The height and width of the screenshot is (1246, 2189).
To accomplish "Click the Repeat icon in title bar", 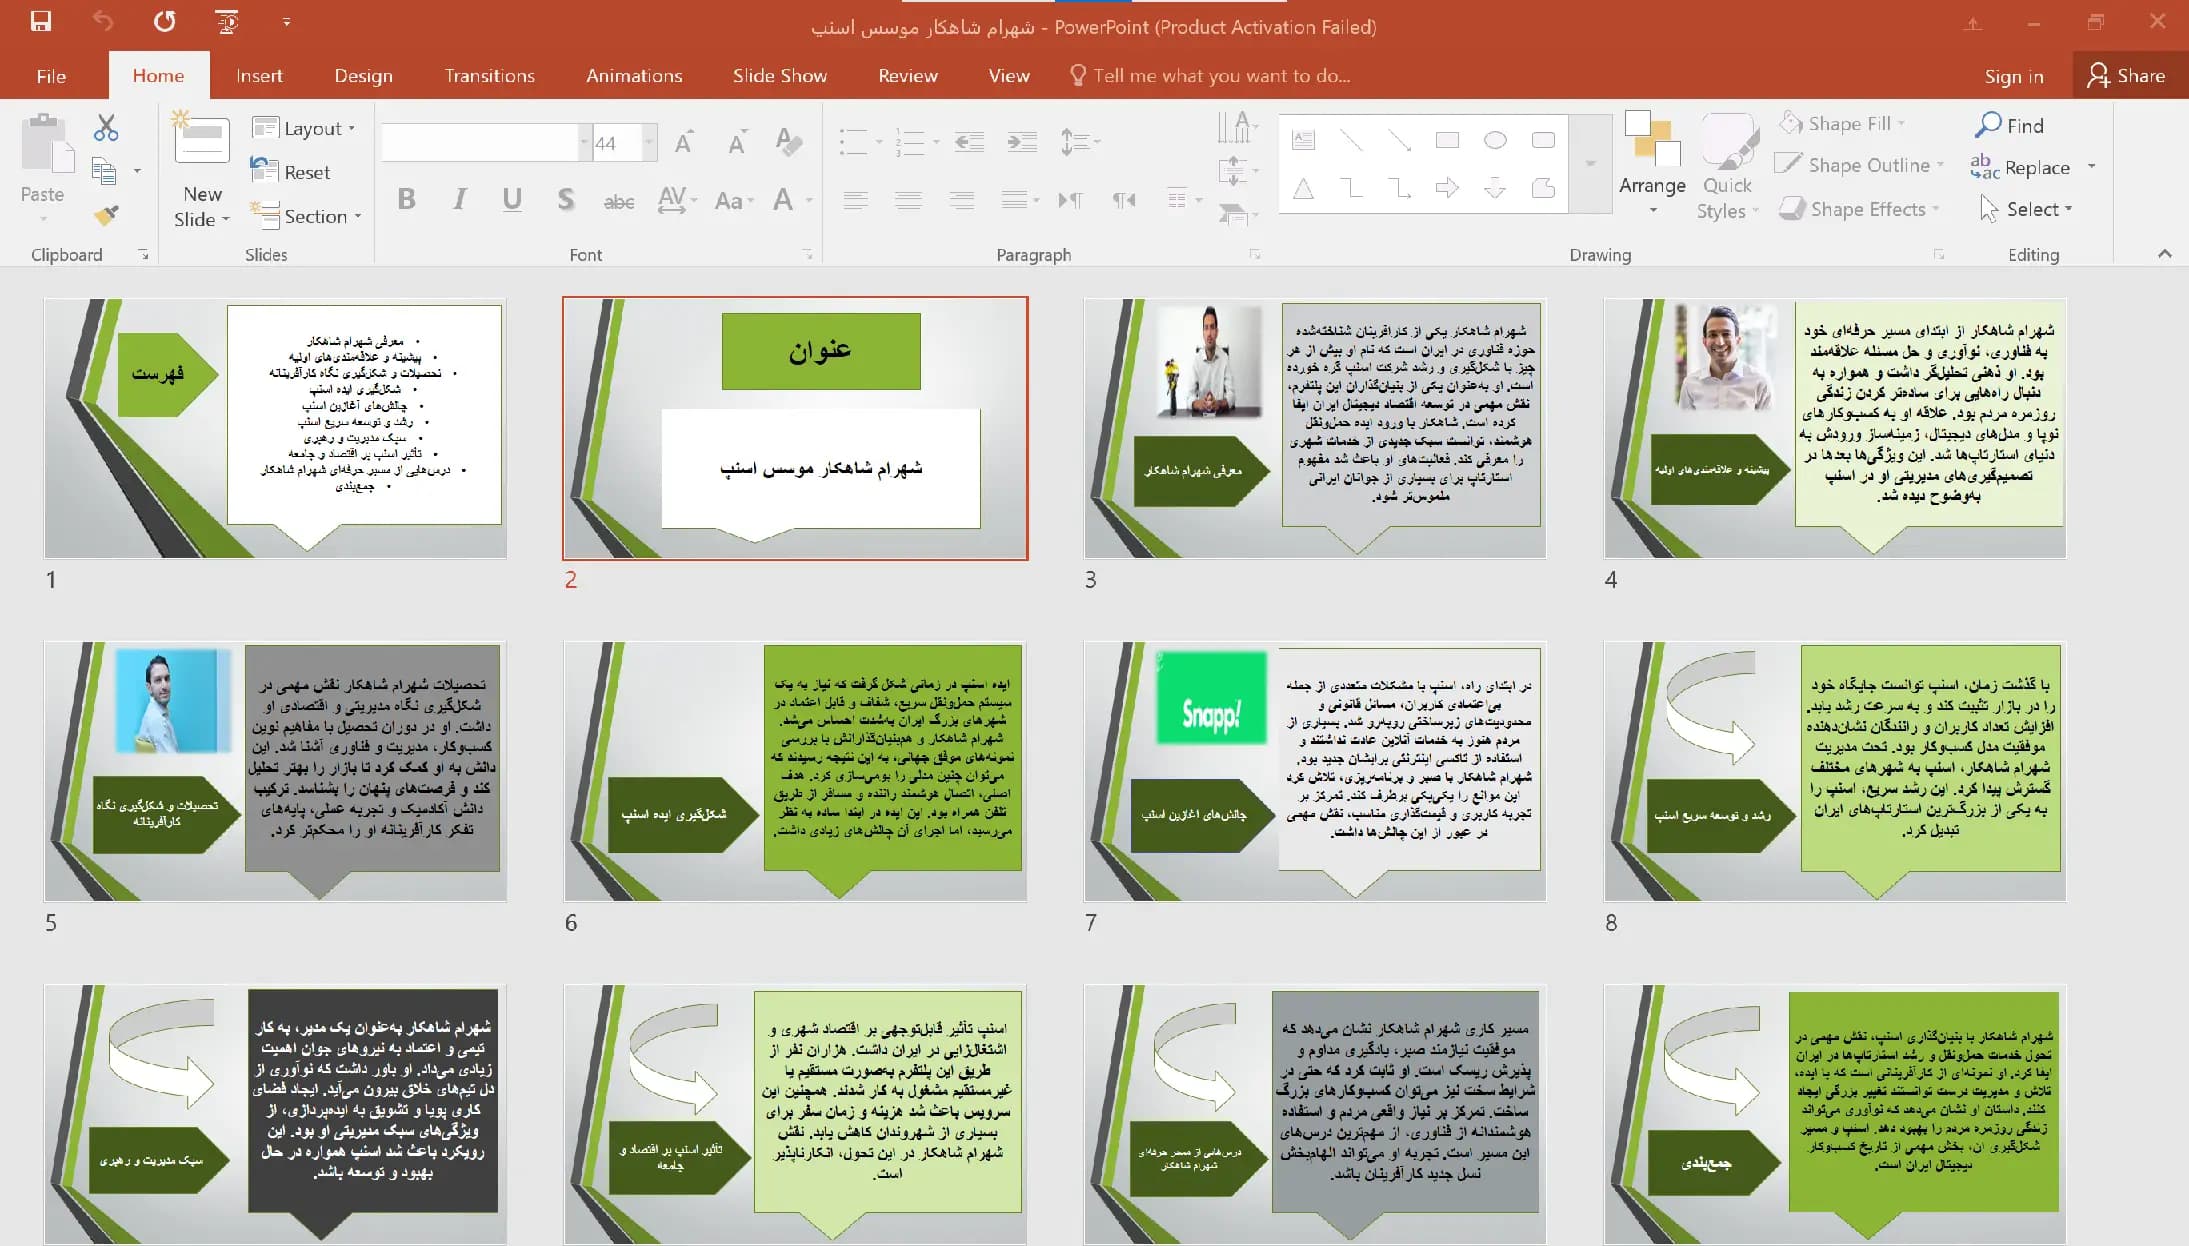I will (x=164, y=21).
